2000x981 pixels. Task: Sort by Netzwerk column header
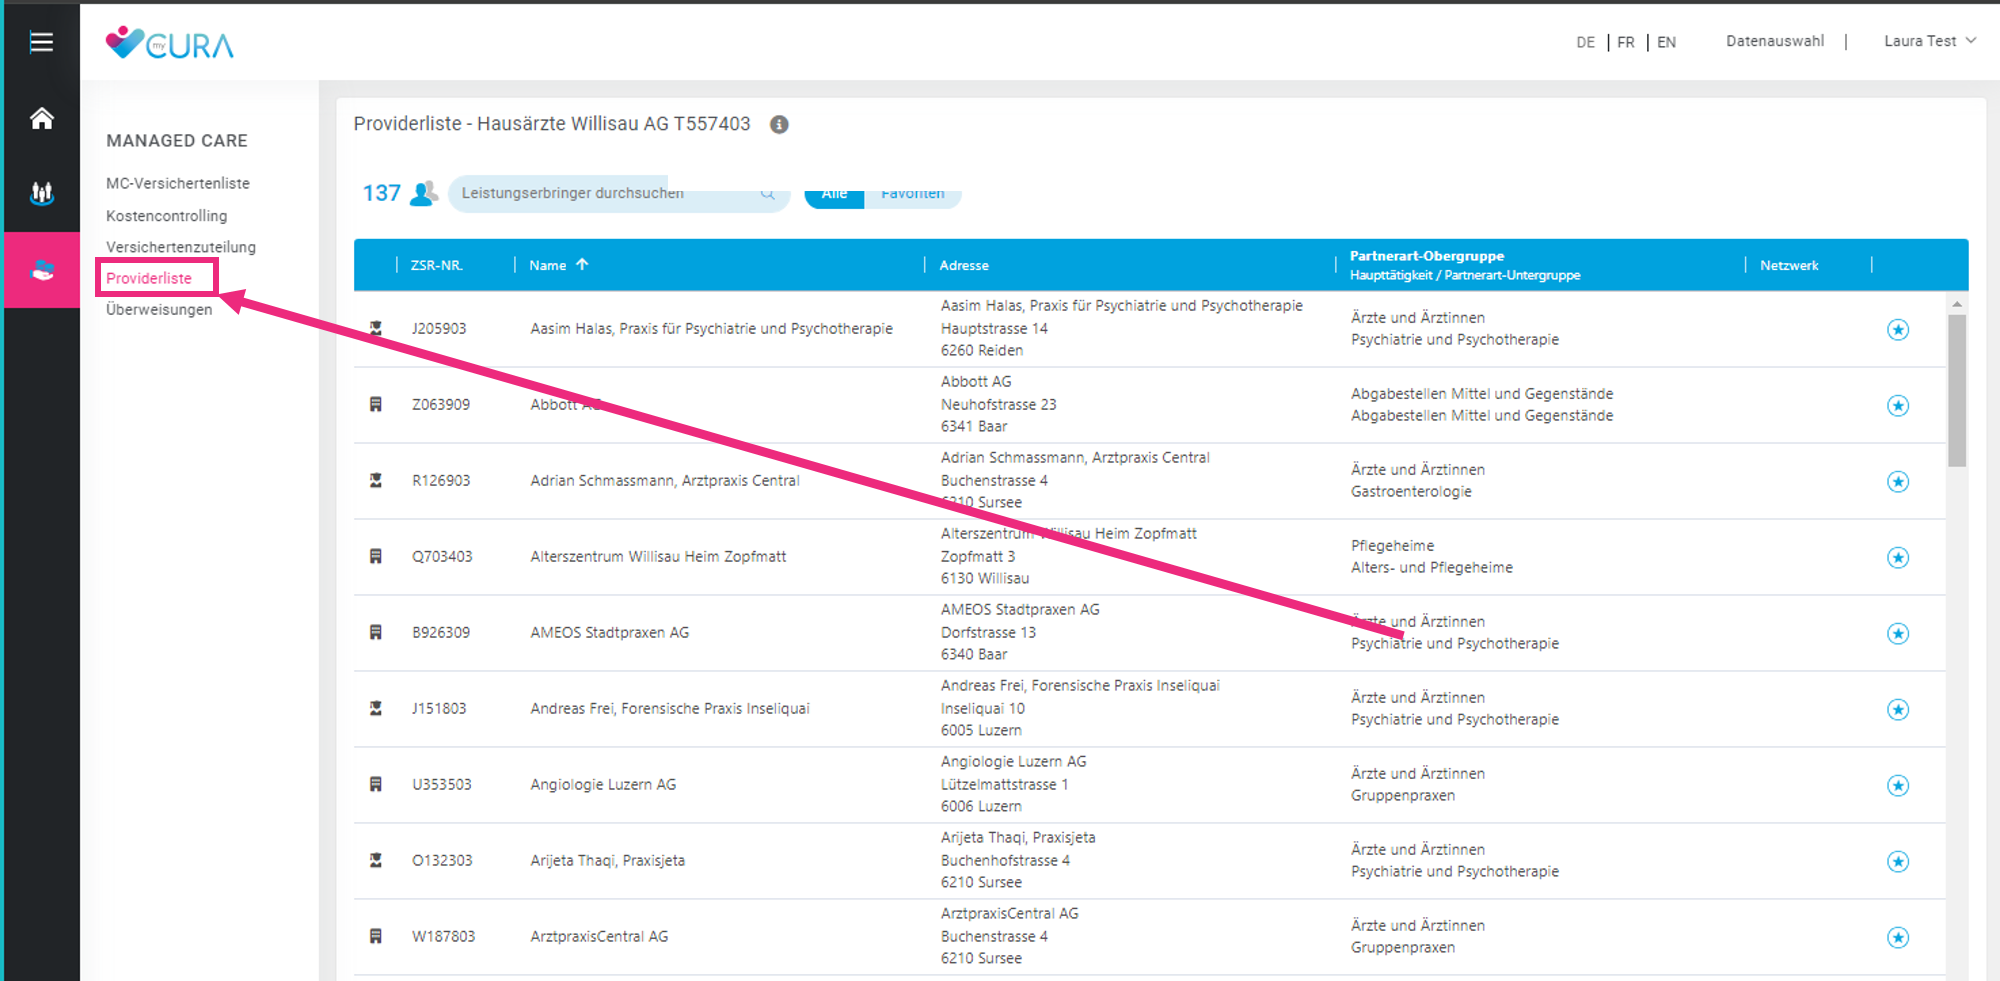click(1789, 265)
